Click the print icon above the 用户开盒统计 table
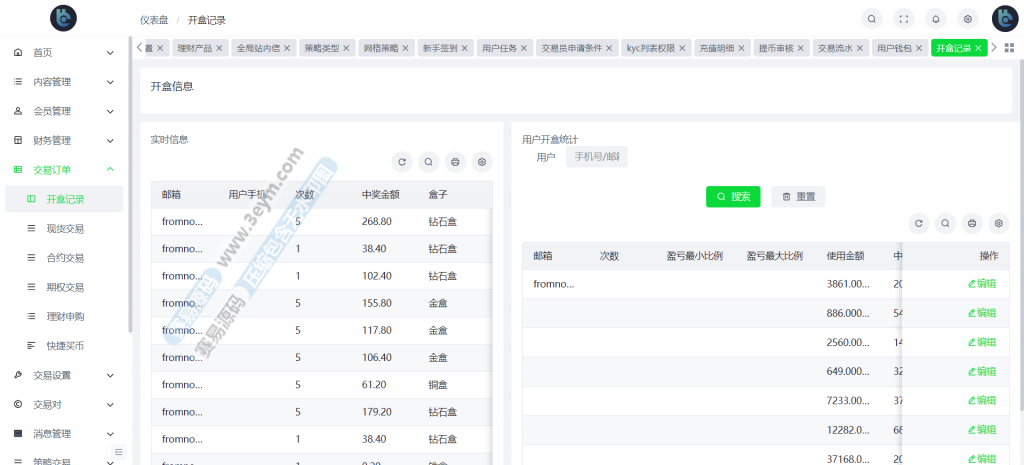 coord(972,224)
